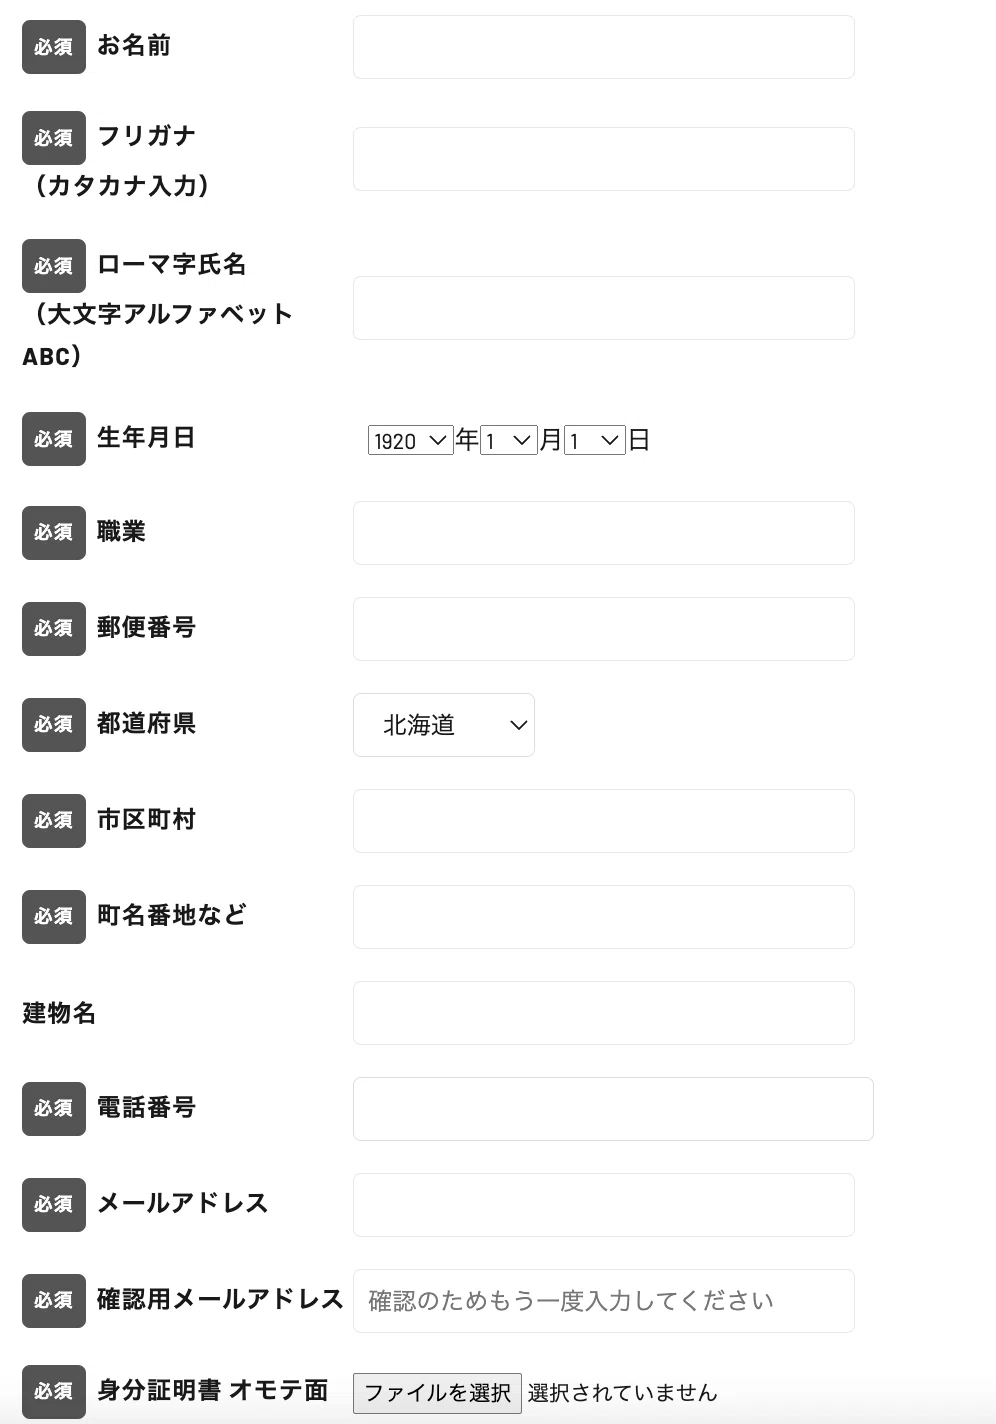Screen dimensions: 996x1424
Task: Focus the お名前 name field
Action: [604, 47]
